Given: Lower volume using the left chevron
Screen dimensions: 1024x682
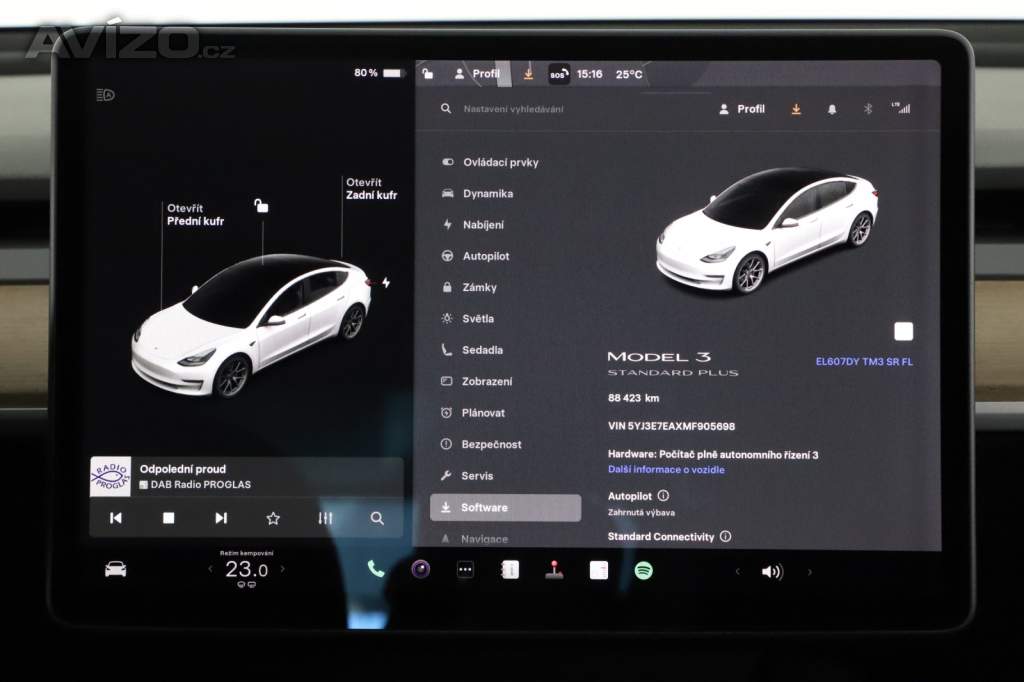Looking at the screenshot, I should [x=737, y=571].
